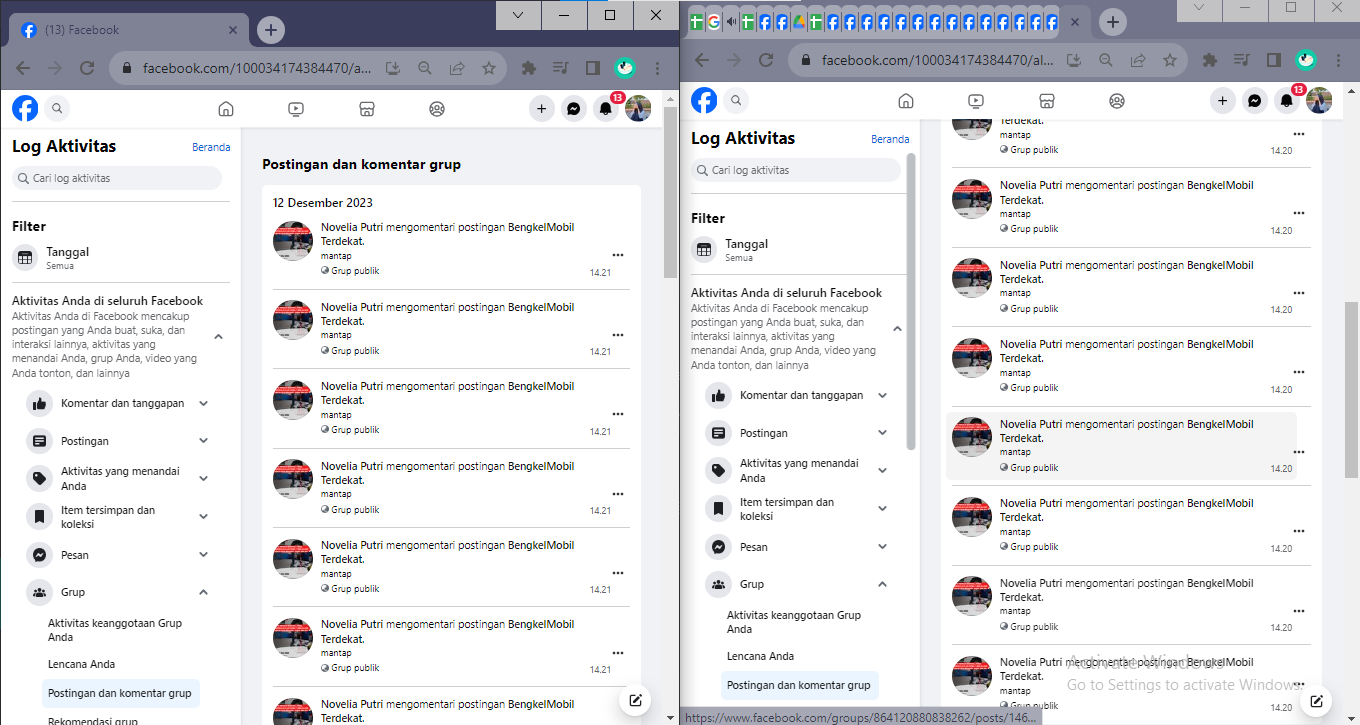
Task: Open Groups icon in right window
Action: tap(1117, 101)
